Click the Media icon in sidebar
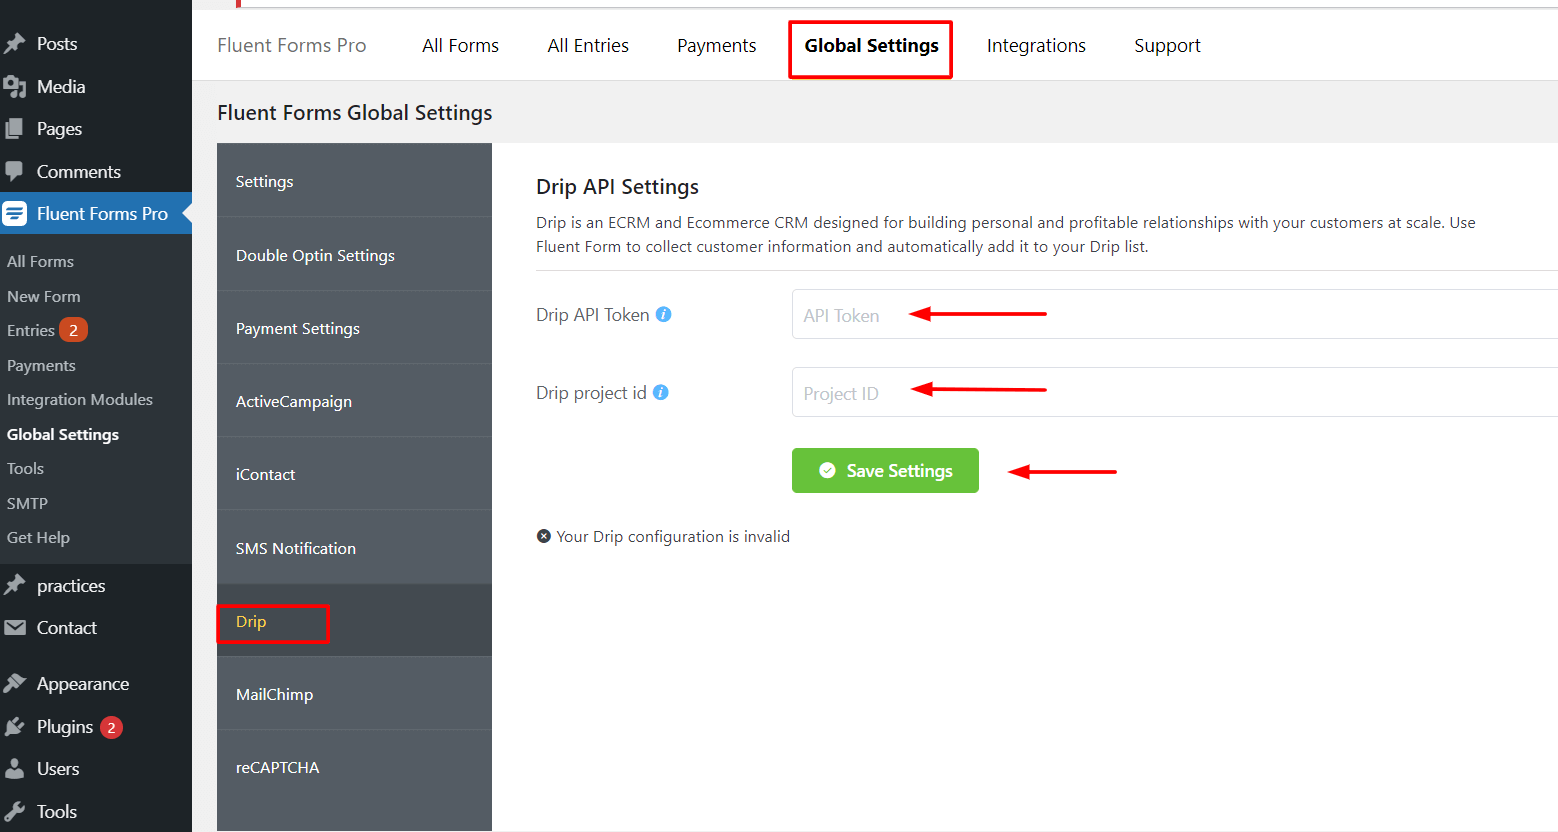The width and height of the screenshot is (1558, 832). point(14,87)
